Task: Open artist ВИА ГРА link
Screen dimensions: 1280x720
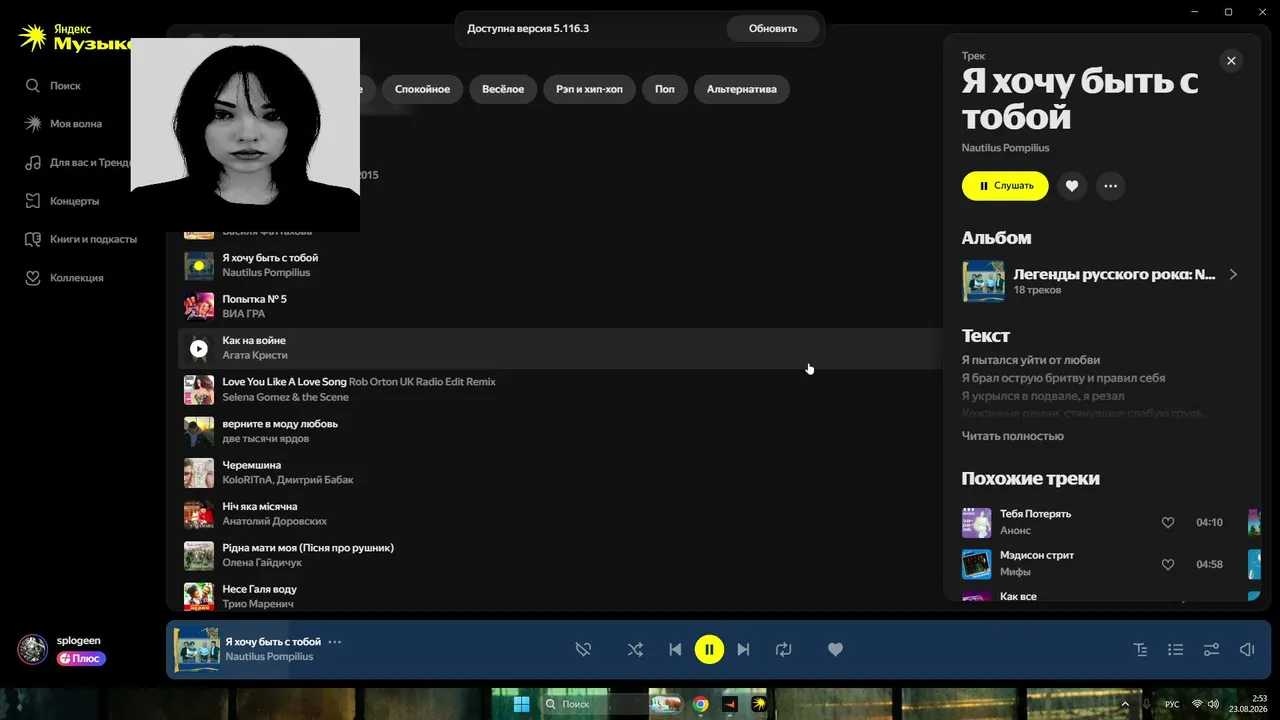Action: click(x=243, y=314)
